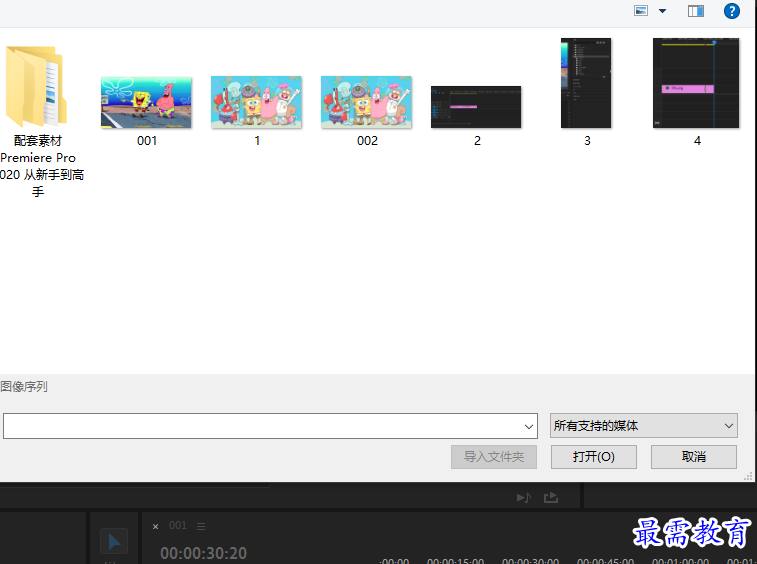Screen dimensions: 757x564
Task: Select the timeline screenshot file named 4
Action: (696, 83)
